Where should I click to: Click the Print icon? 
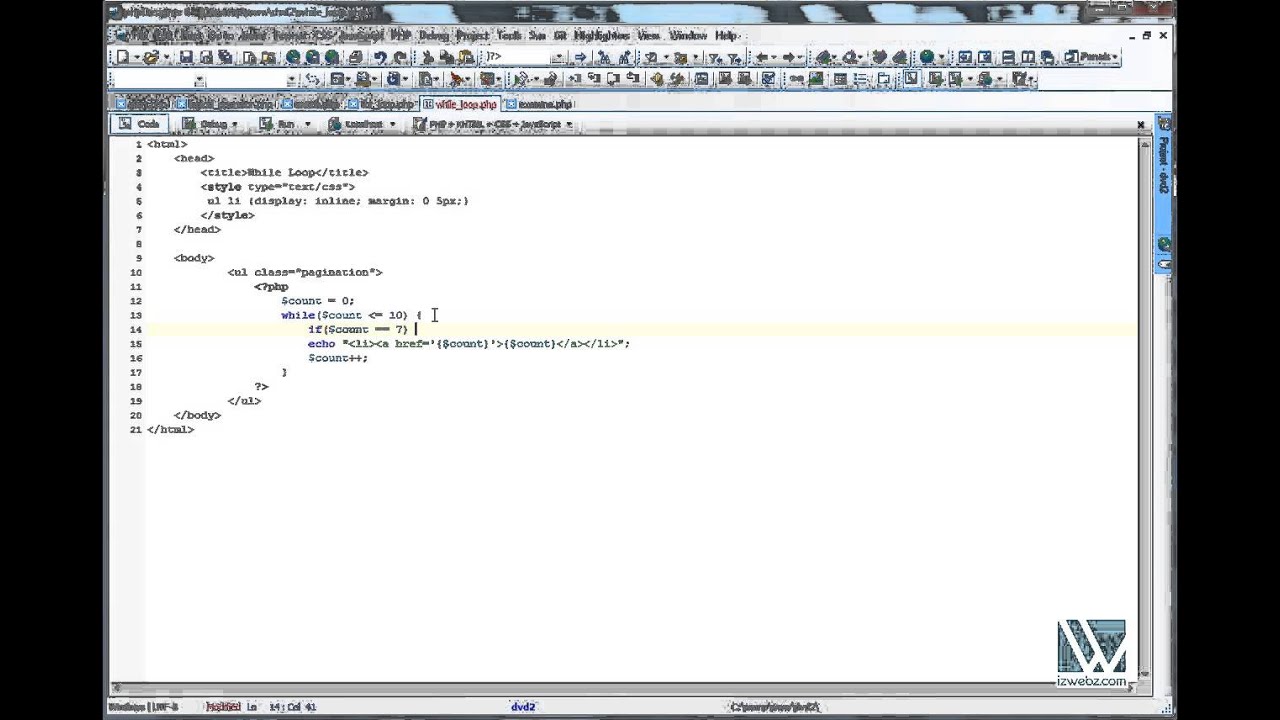[355, 57]
